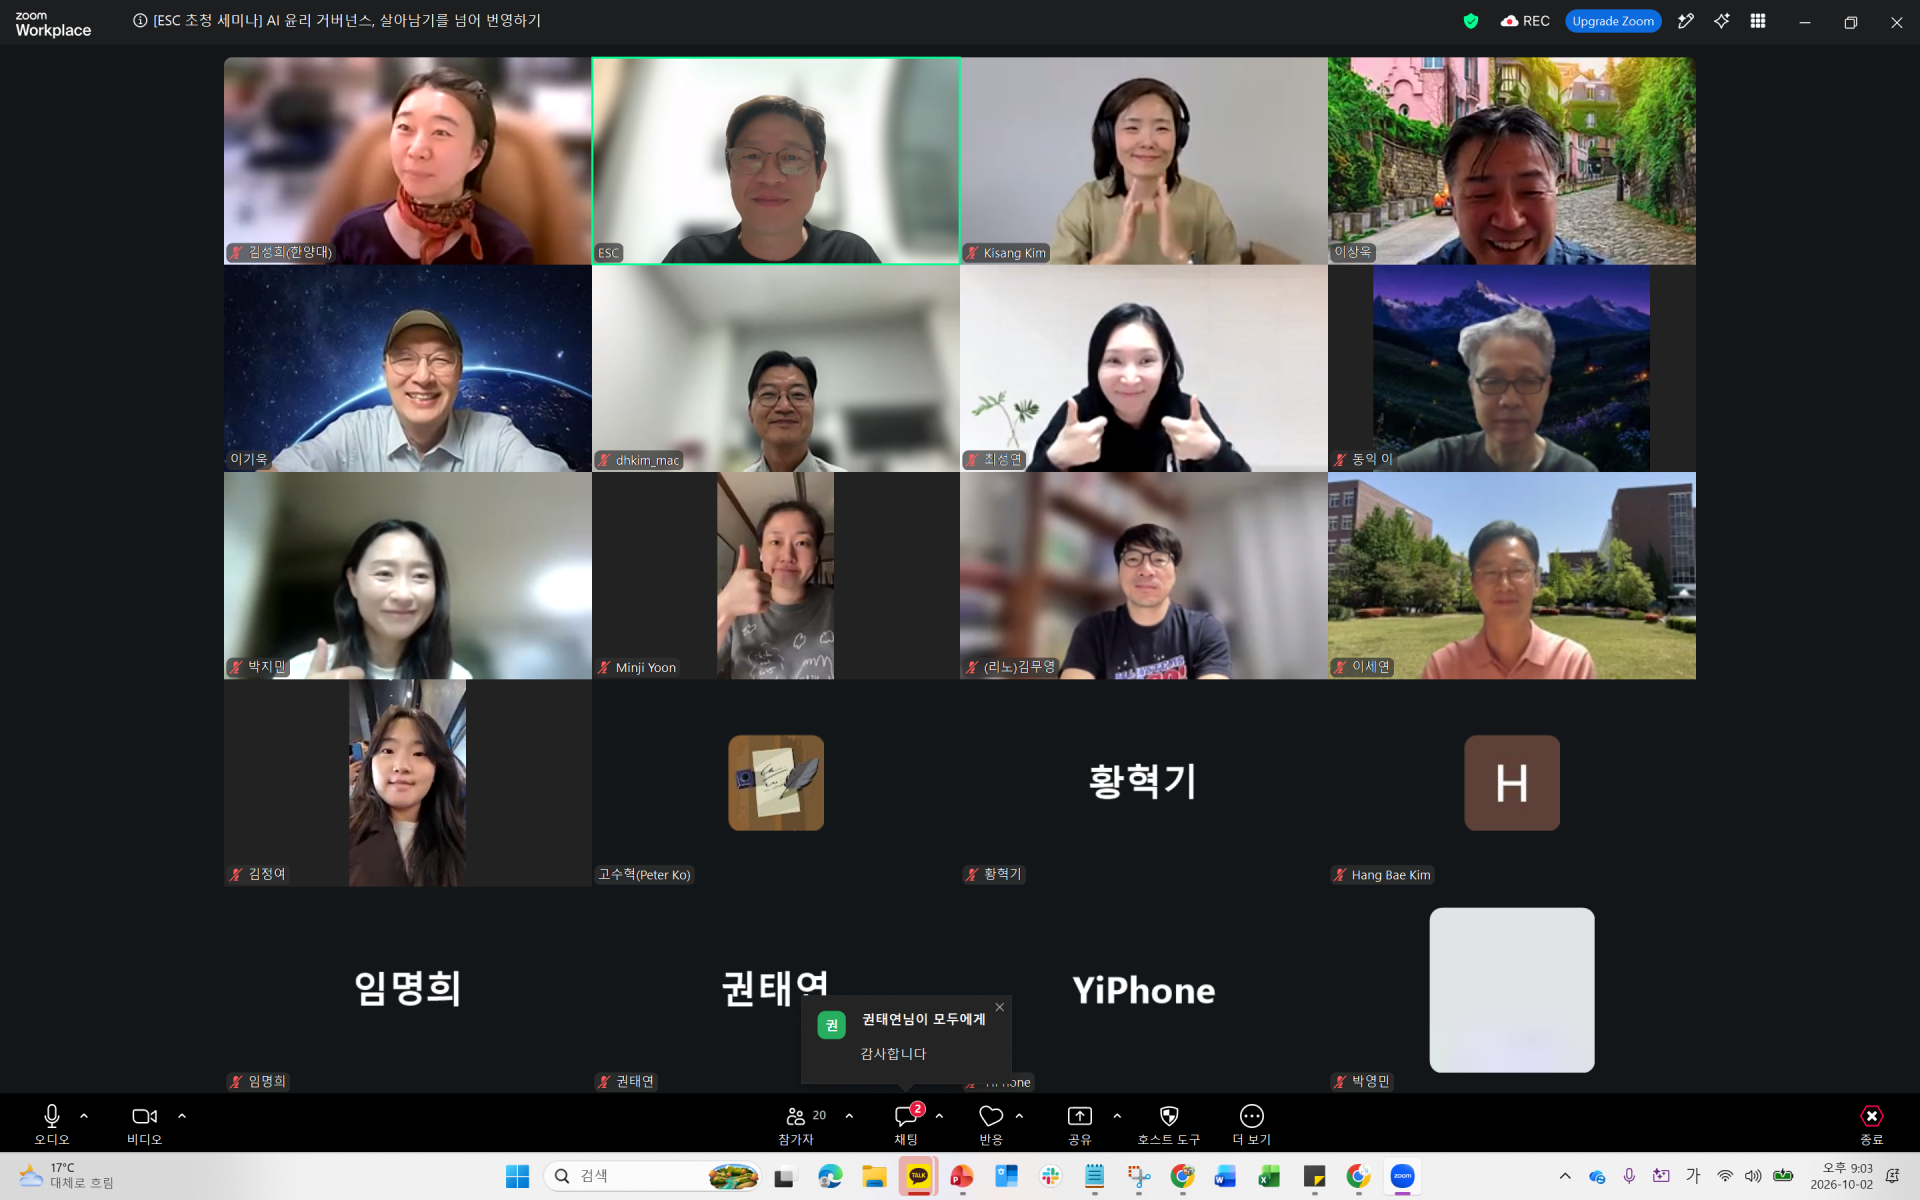1920x1200 pixels.
Task: Select Hang Bae Kim's avatar tile
Action: [1512, 783]
